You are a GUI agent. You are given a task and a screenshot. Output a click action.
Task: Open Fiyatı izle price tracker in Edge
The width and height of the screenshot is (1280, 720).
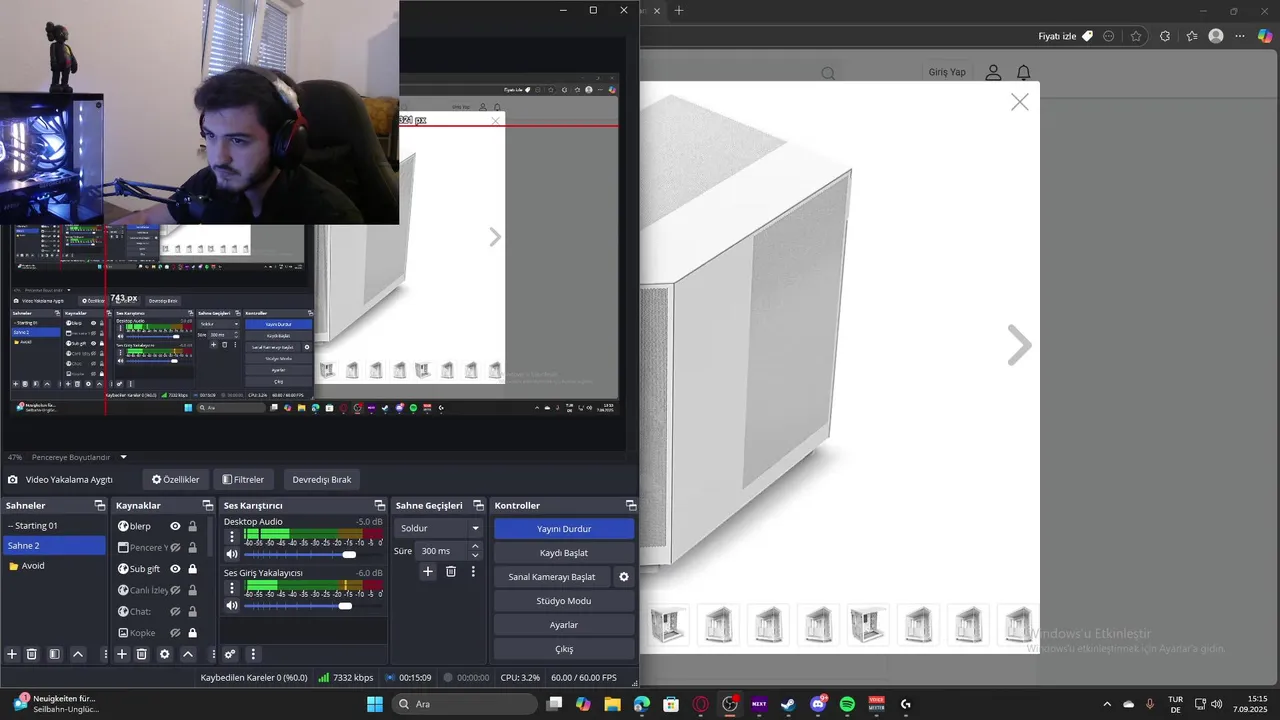(x=1065, y=36)
